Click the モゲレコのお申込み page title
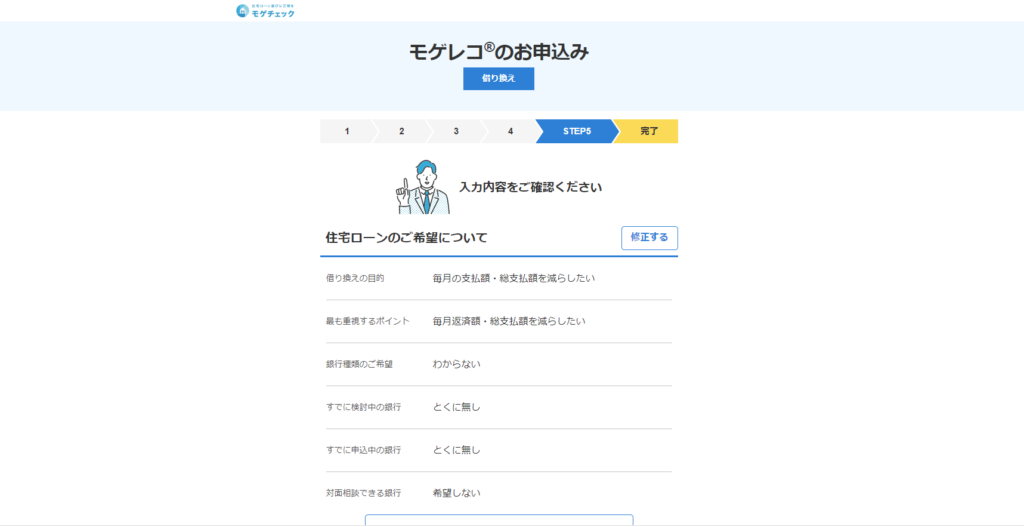This screenshot has width=1024, height=527. [499, 52]
